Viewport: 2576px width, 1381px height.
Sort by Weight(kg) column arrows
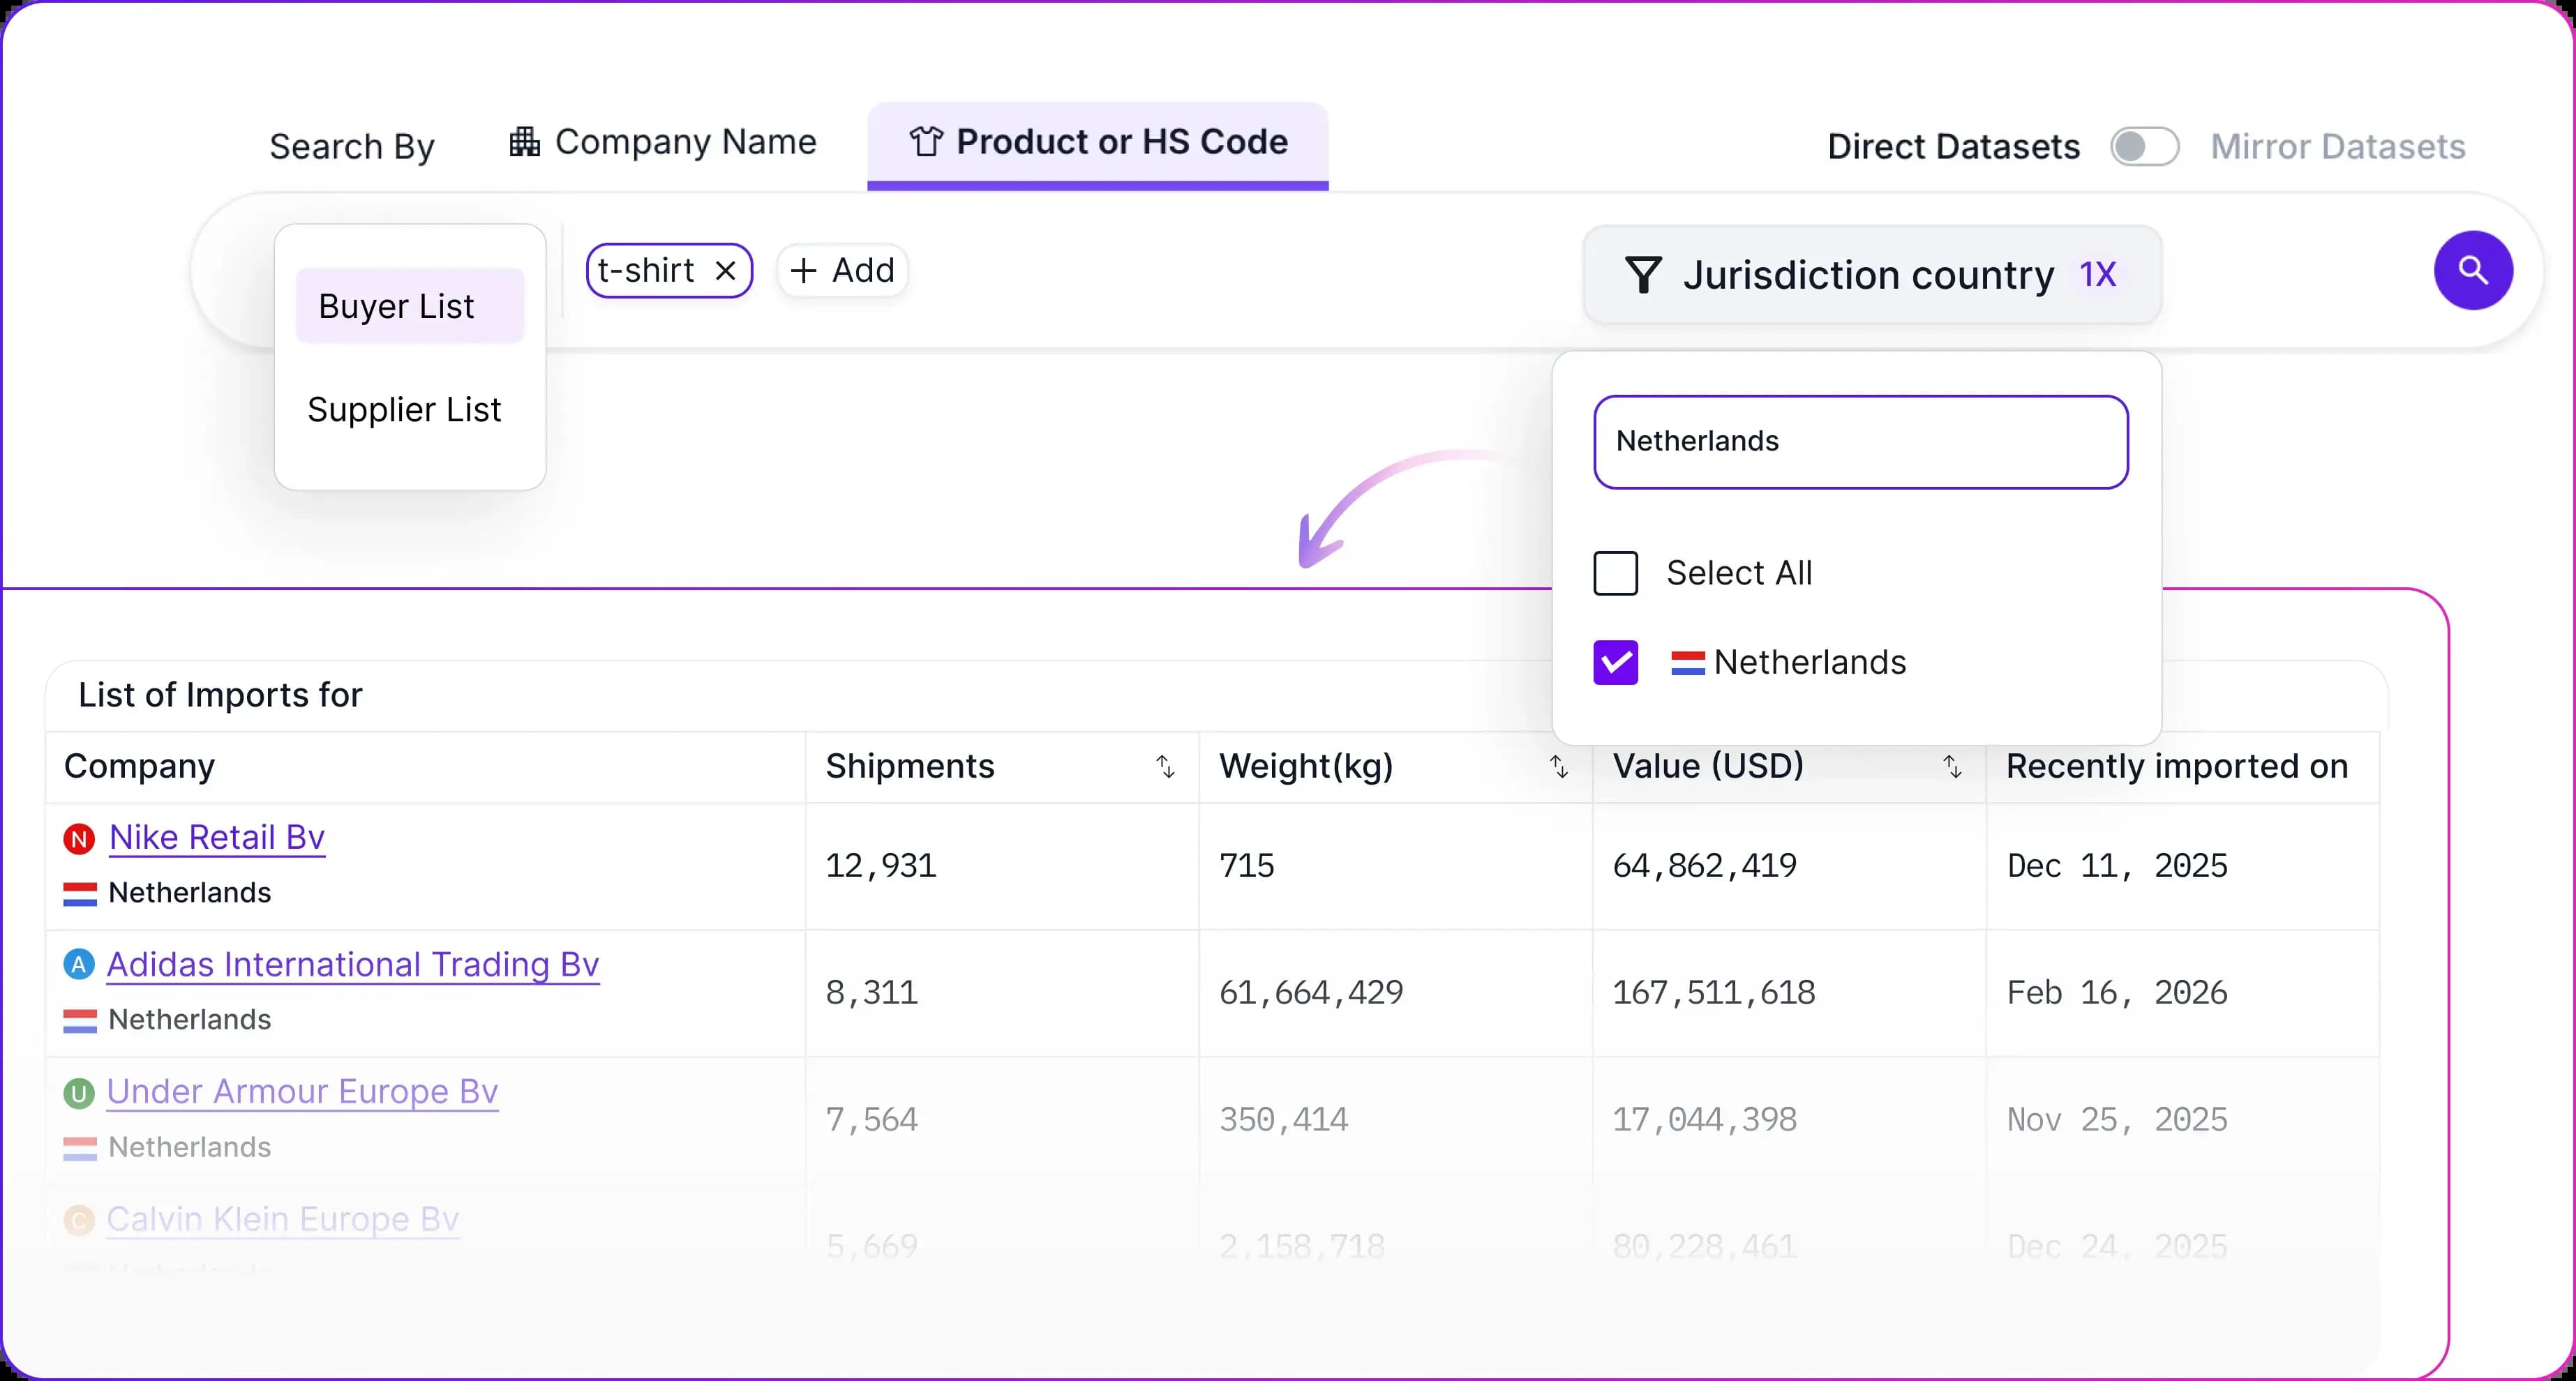point(1558,767)
